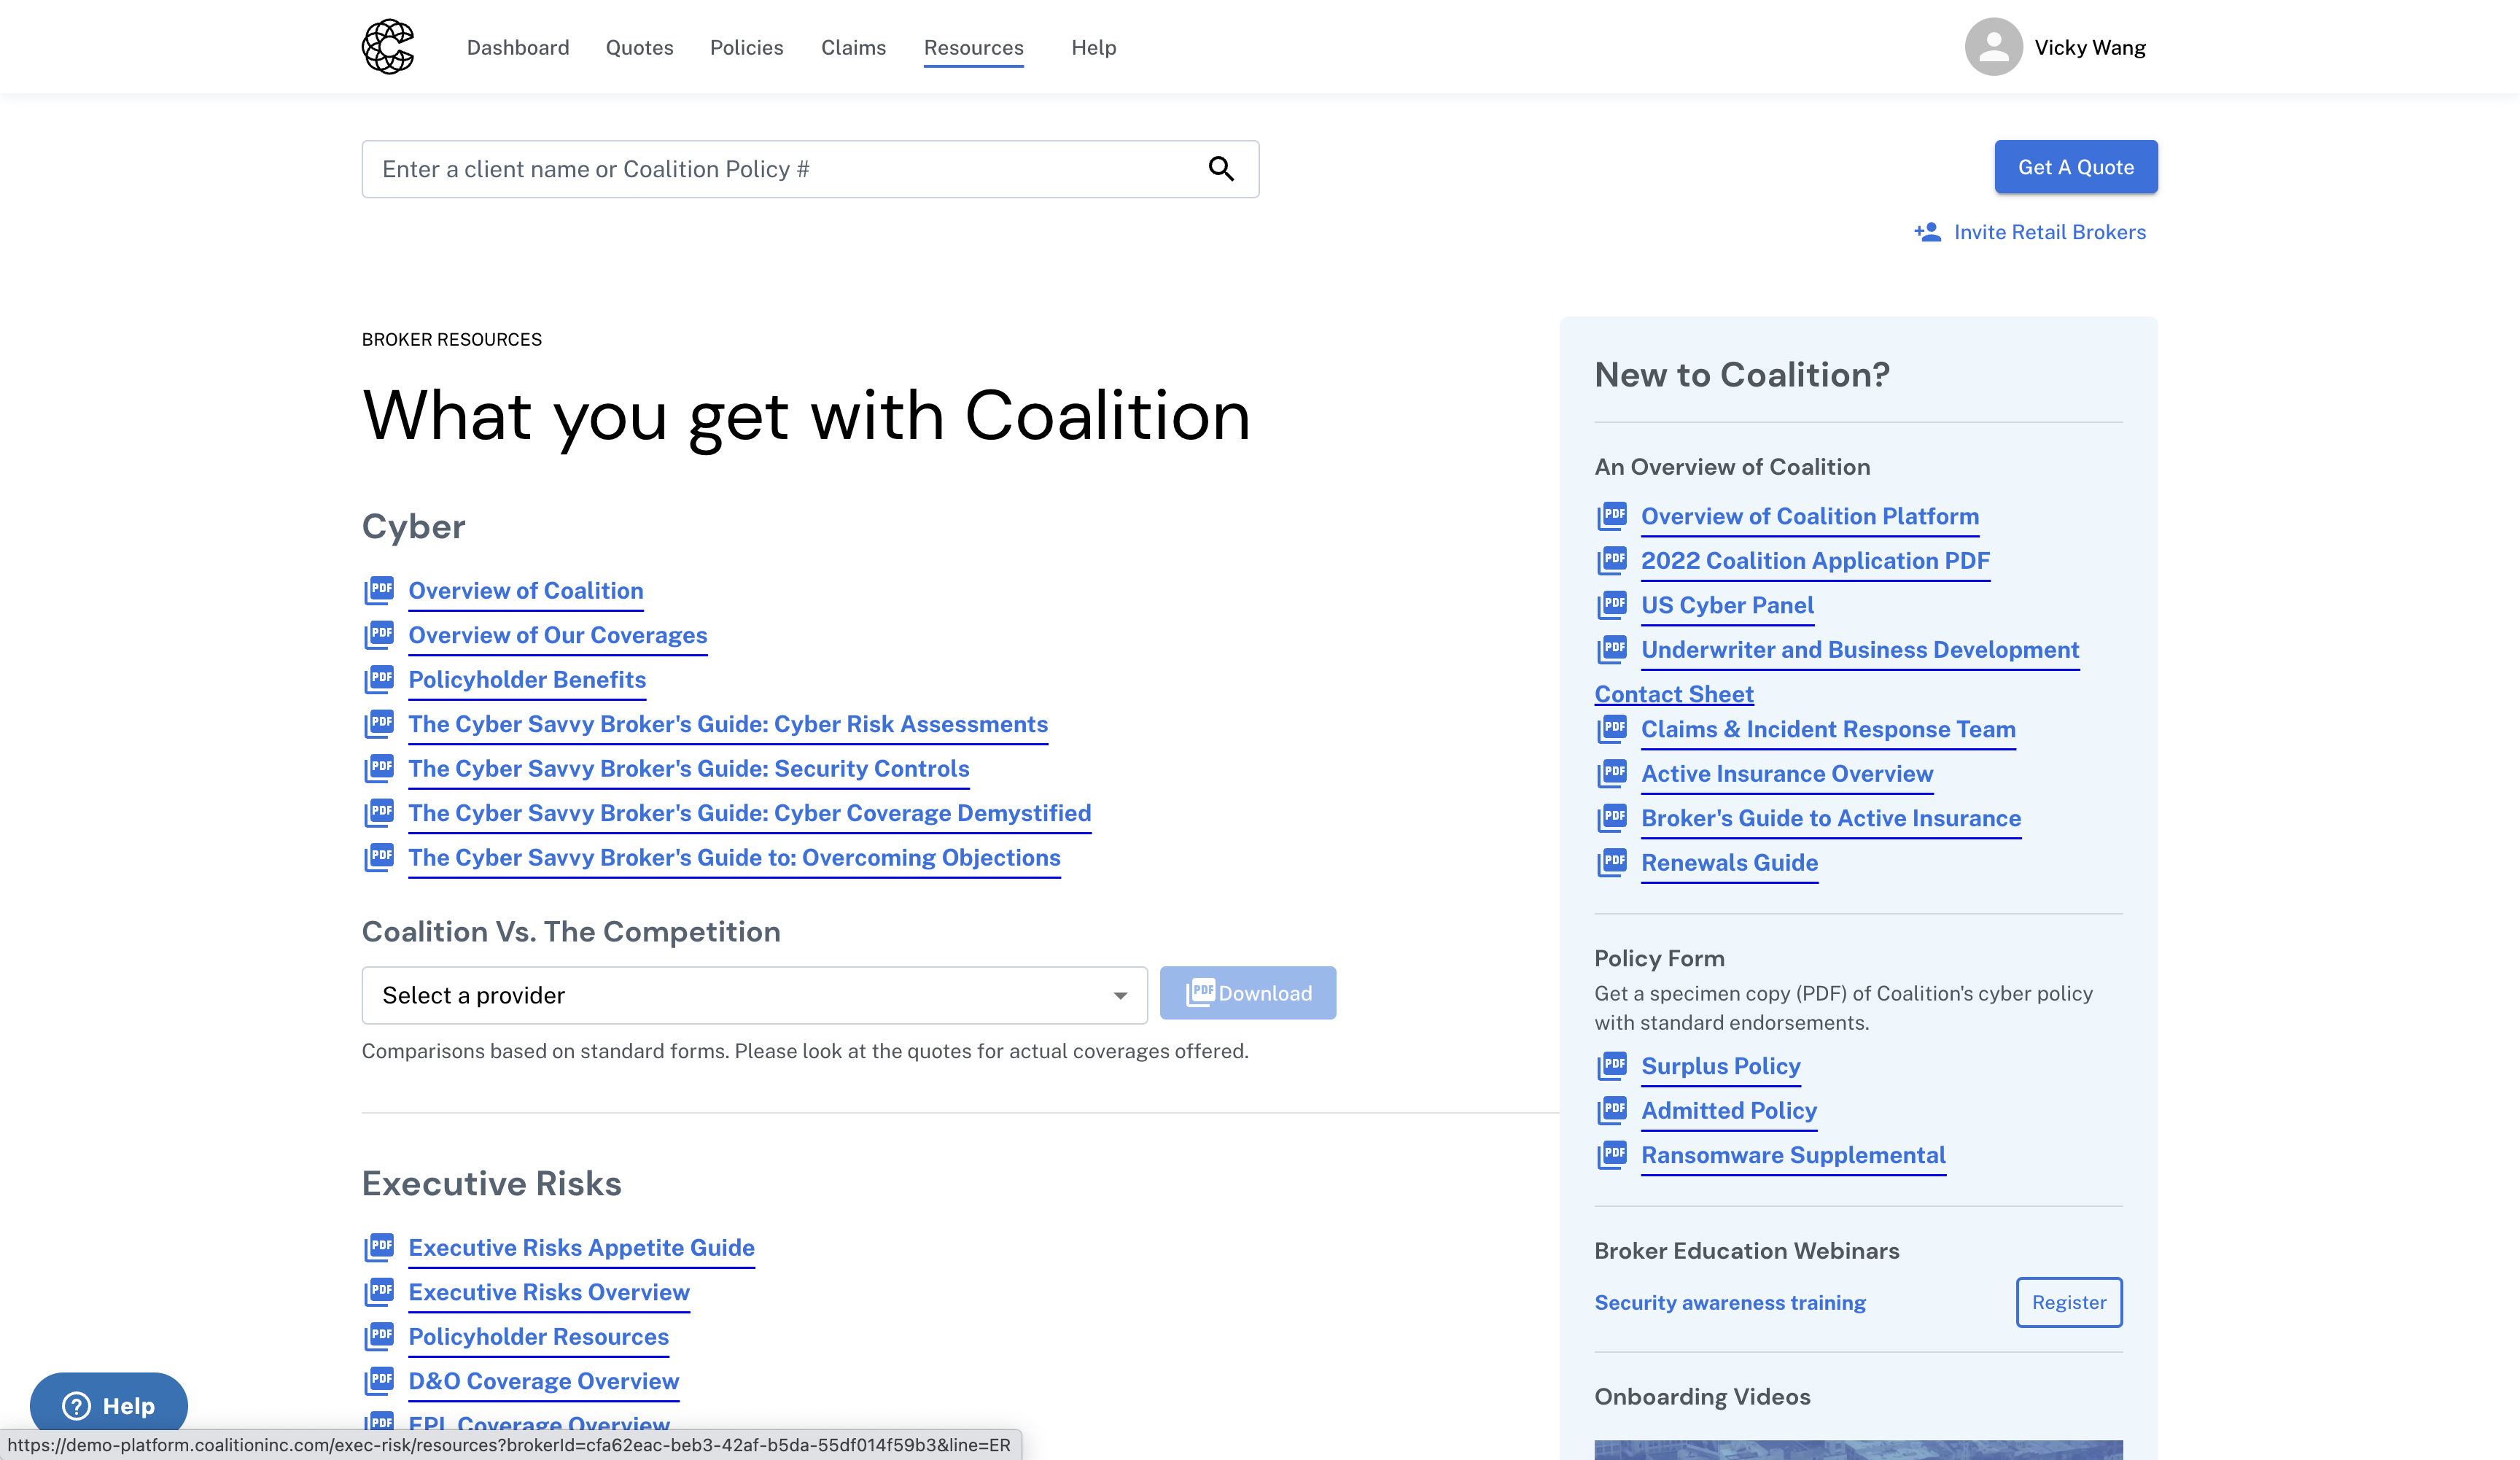Click PDF icon beside Executive Risks Appetite Guide
Image resolution: width=2520 pixels, height=1460 pixels.
click(379, 1247)
